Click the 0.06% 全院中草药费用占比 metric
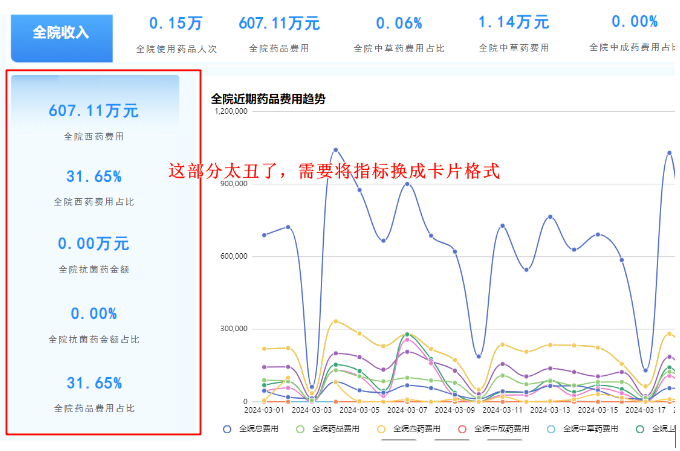Viewport: 680px width, 451px height. (x=399, y=34)
